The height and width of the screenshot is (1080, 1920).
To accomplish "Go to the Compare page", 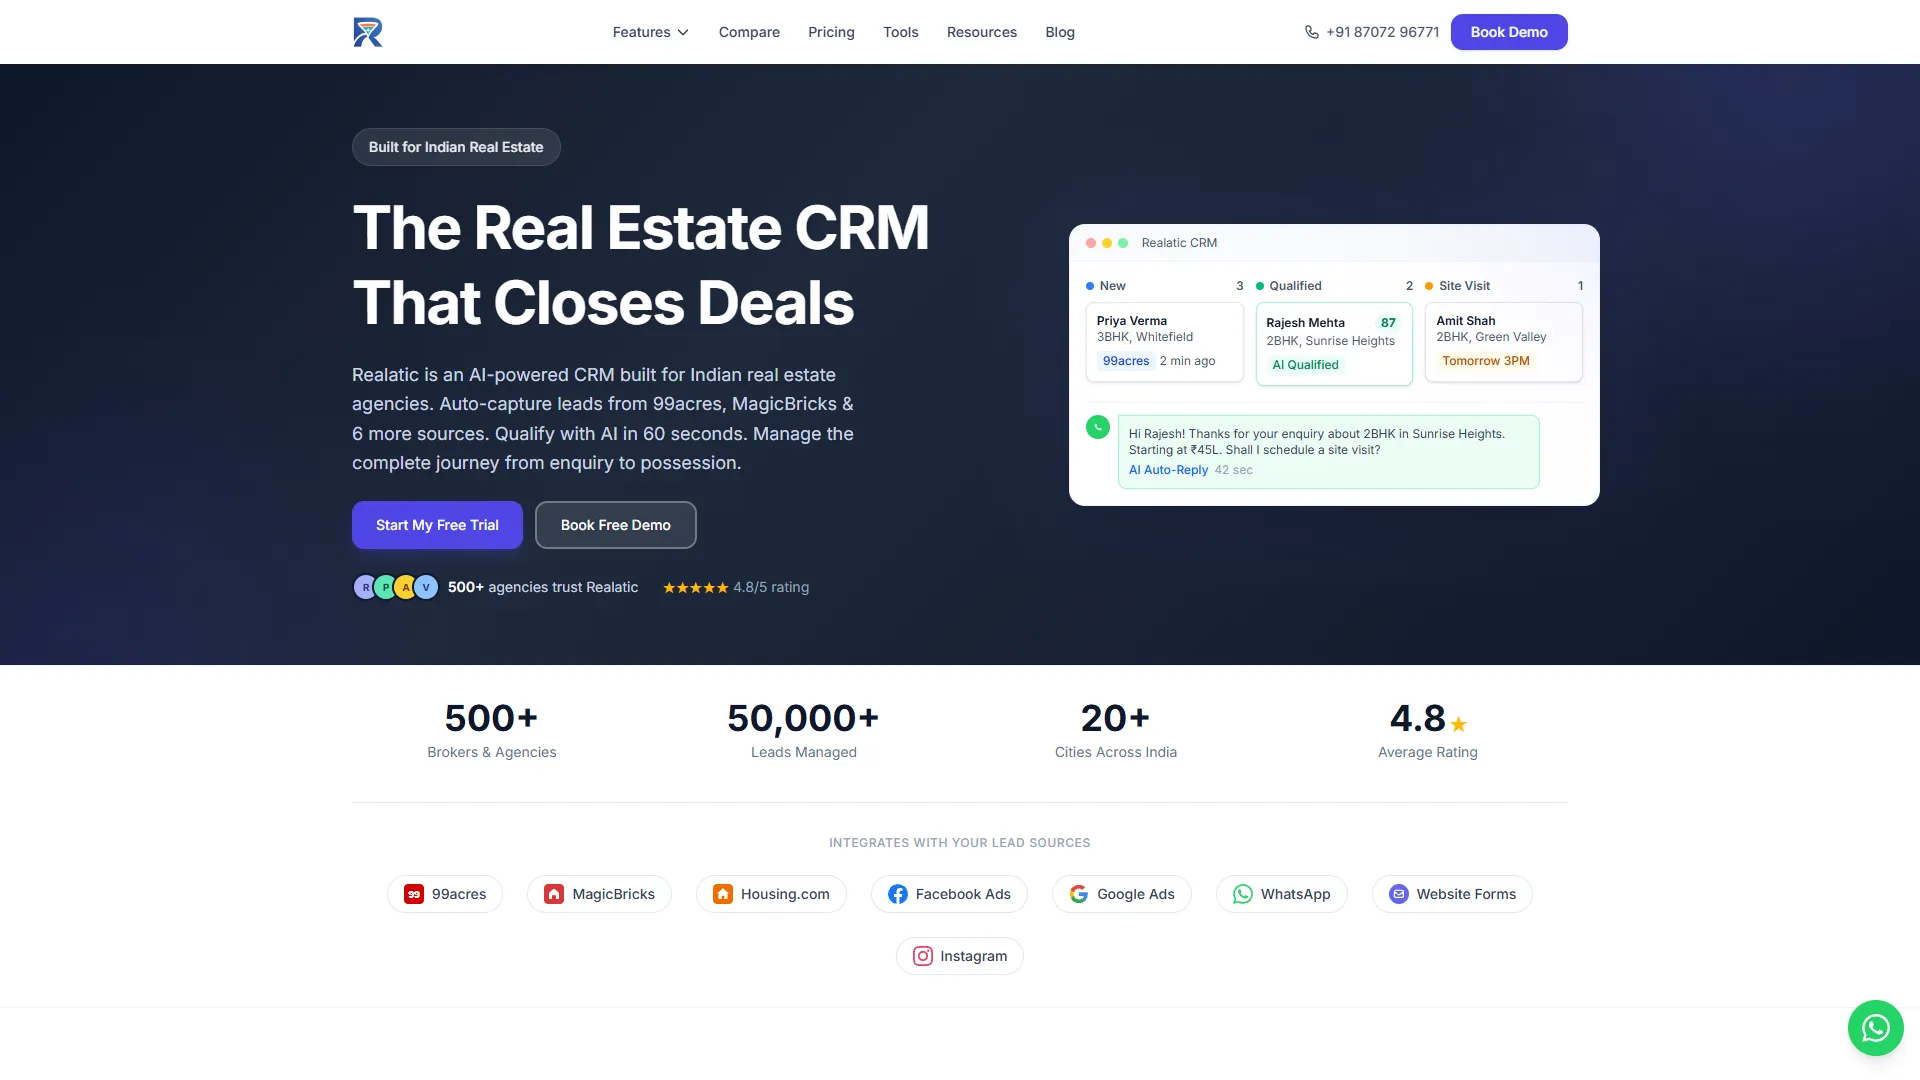I will 749,32.
